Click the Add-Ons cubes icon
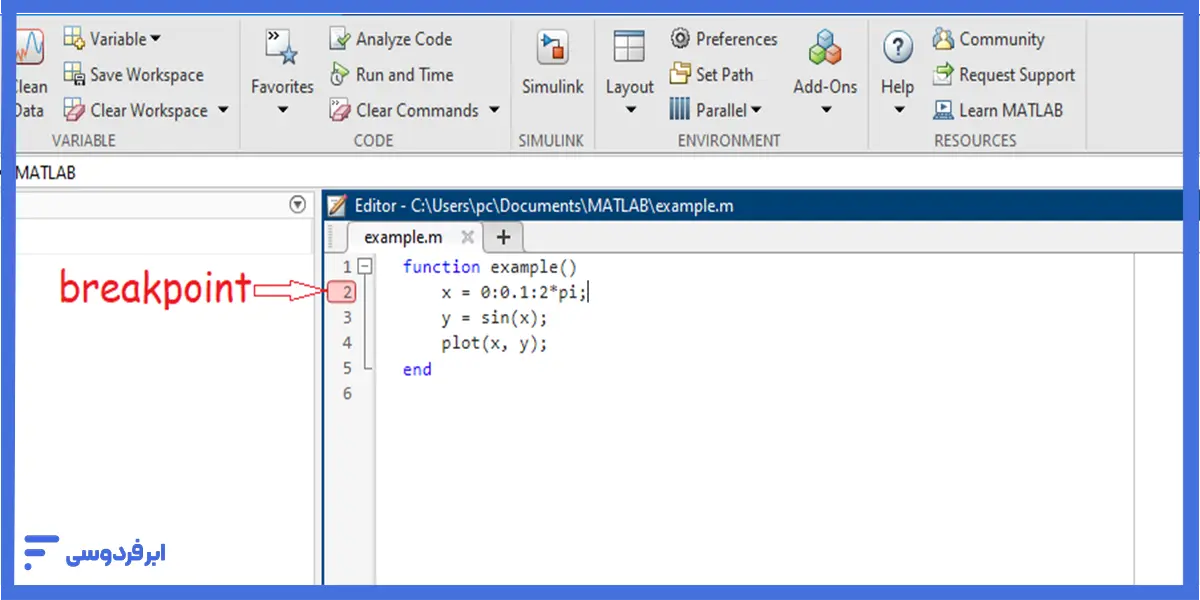Screen dimensions: 1200x600 tap(825, 48)
